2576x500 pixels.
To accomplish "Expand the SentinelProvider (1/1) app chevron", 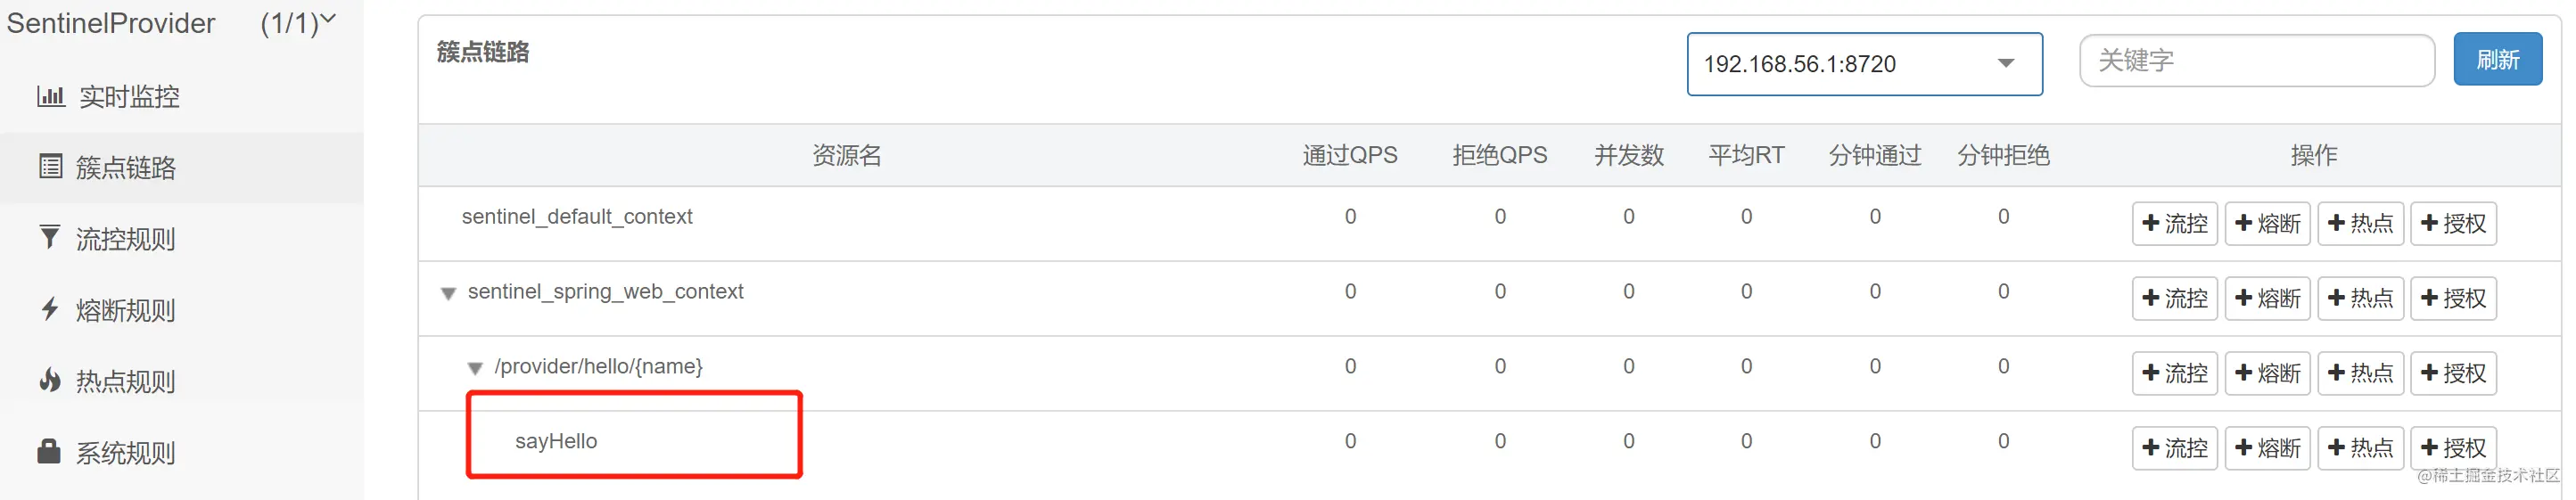I will [328, 18].
